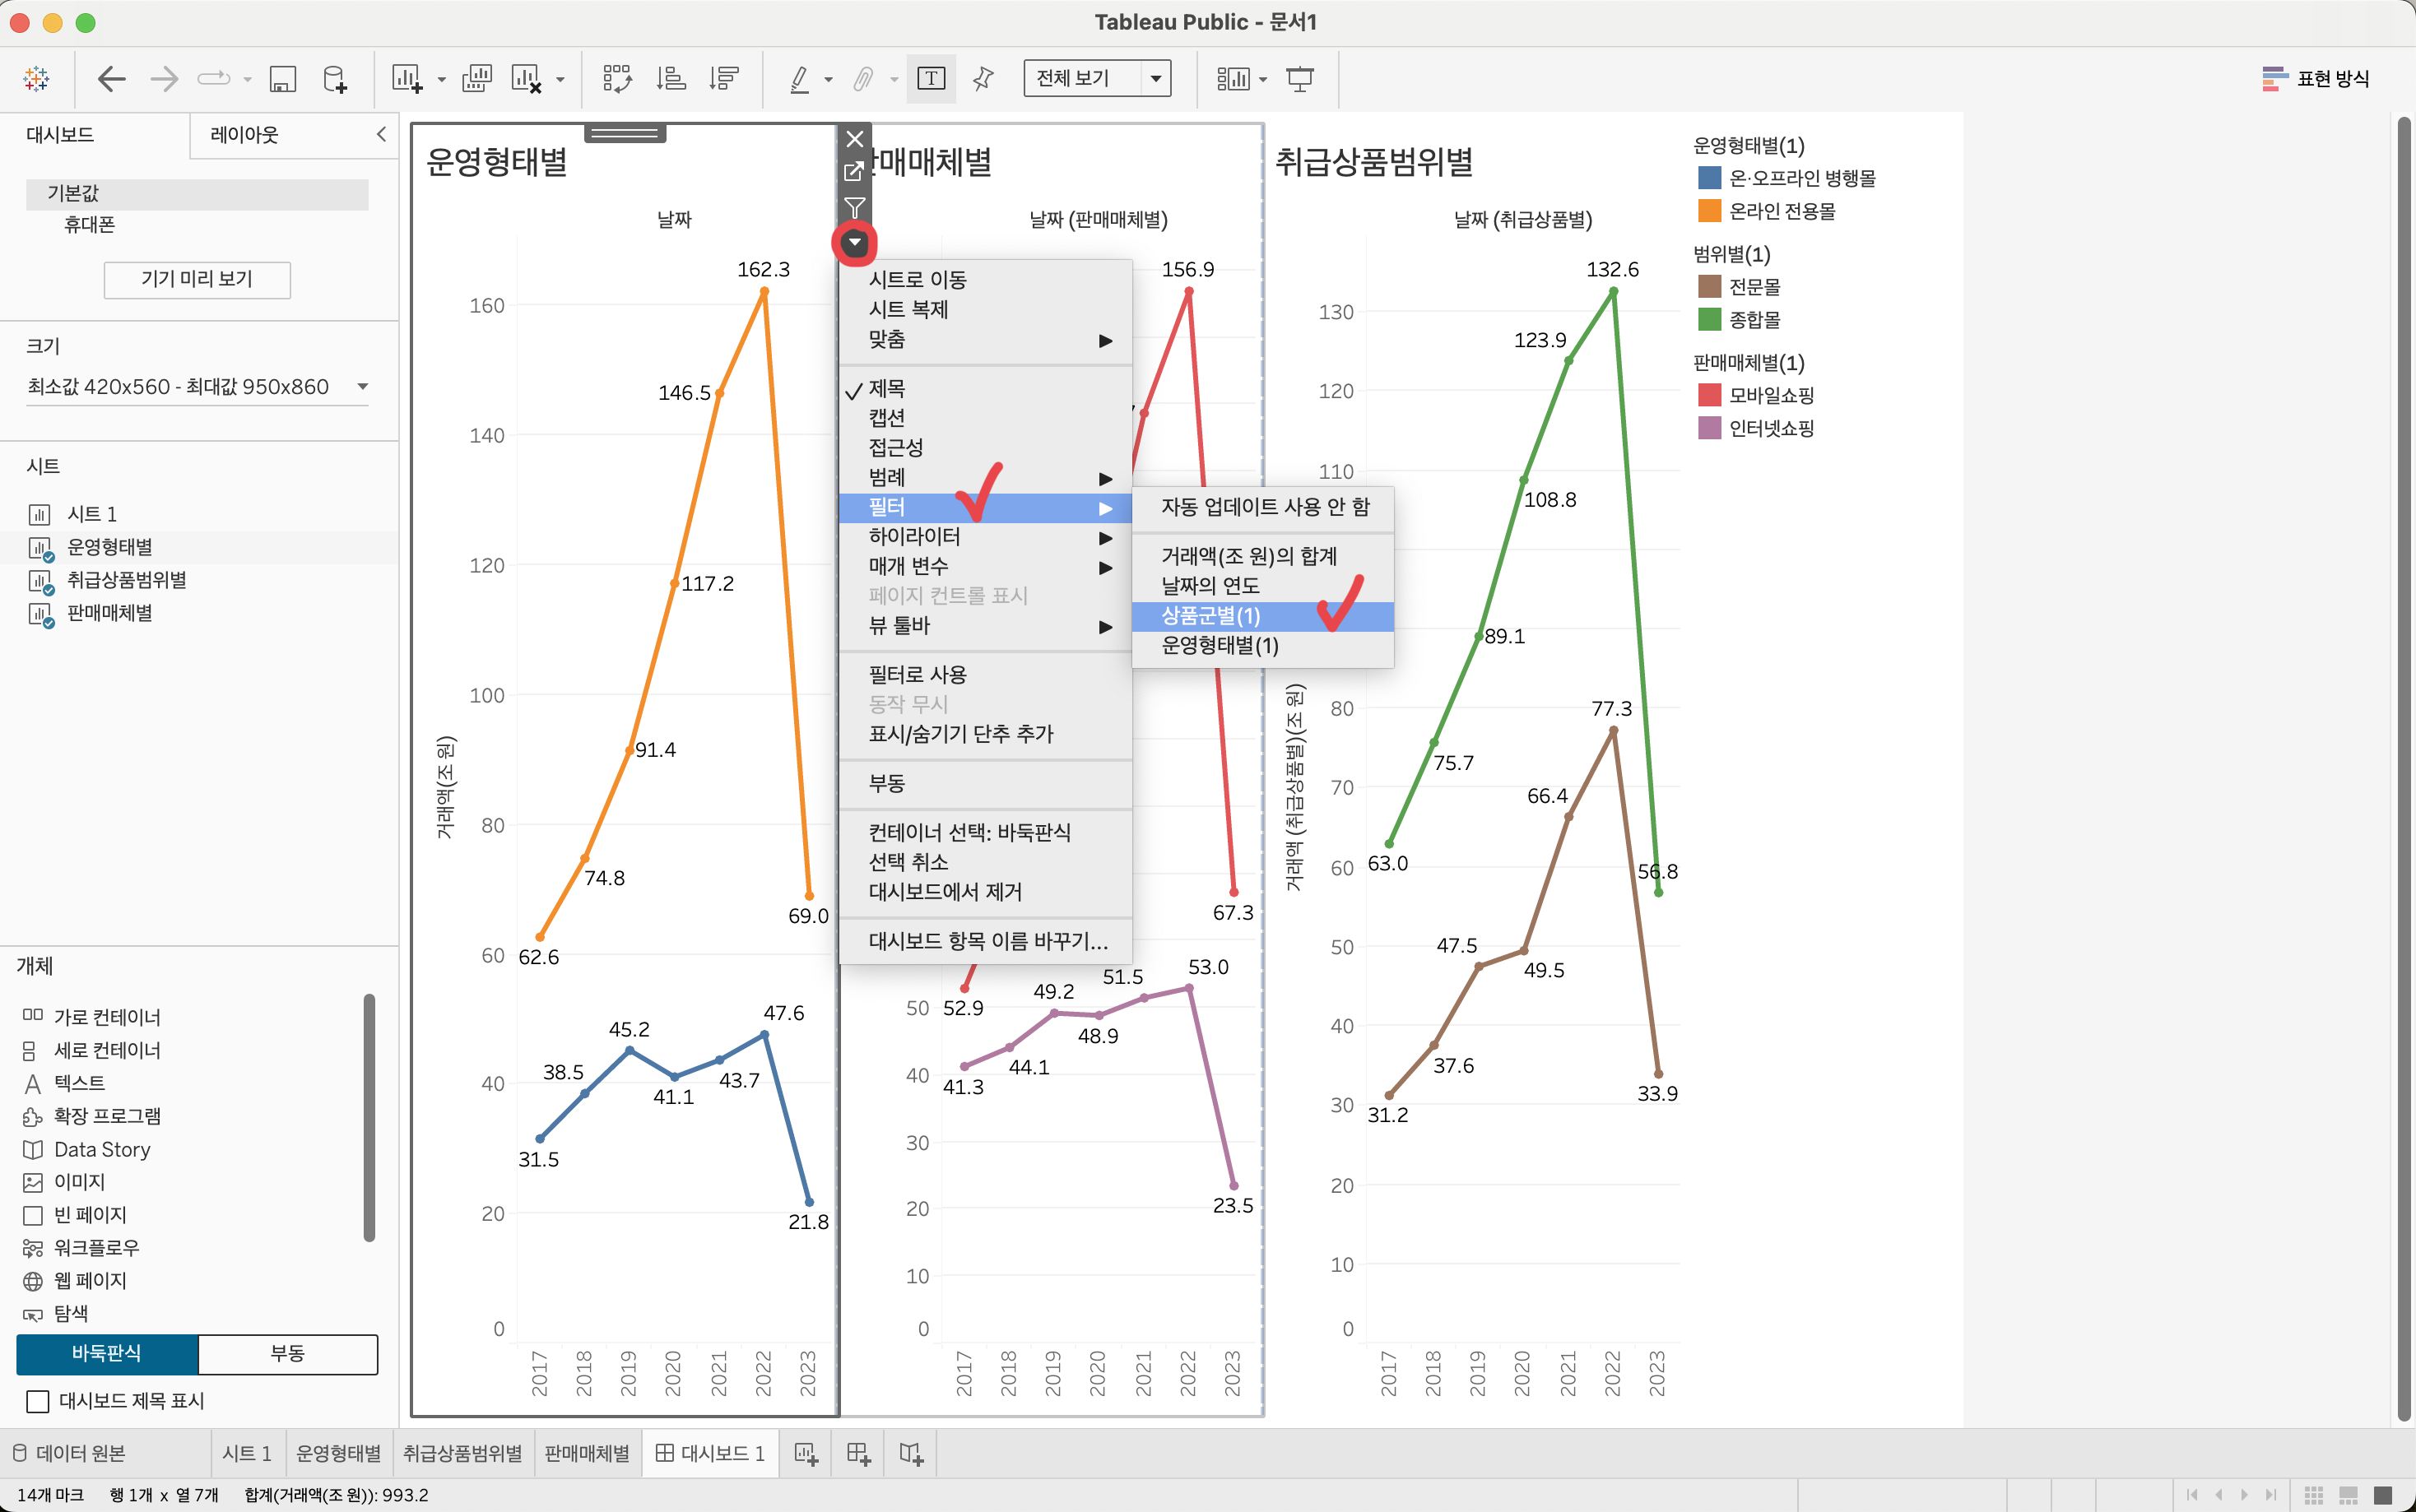
Task: Click the Save workbook toolbar icon
Action: tap(283, 79)
